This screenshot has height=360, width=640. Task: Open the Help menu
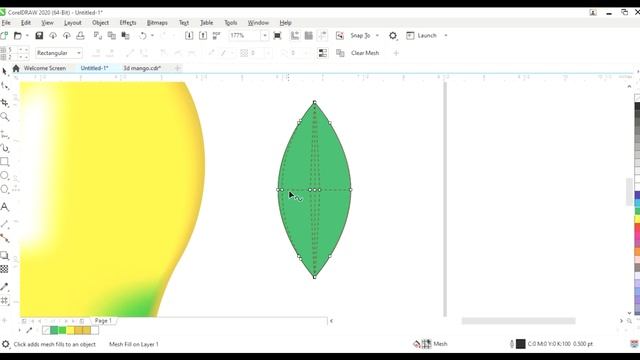[x=285, y=23]
